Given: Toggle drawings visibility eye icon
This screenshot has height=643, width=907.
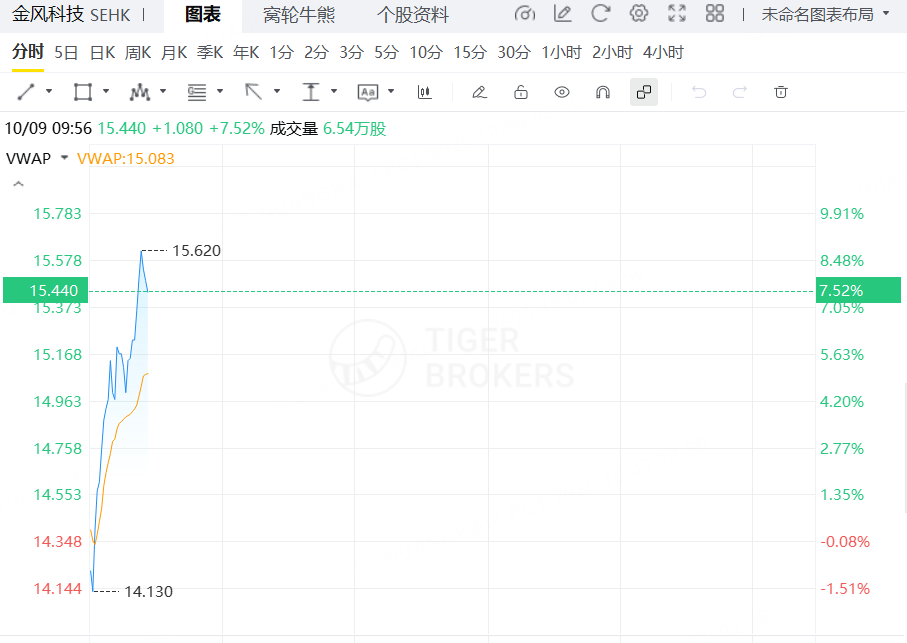Looking at the screenshot, I should coord(562,92).
